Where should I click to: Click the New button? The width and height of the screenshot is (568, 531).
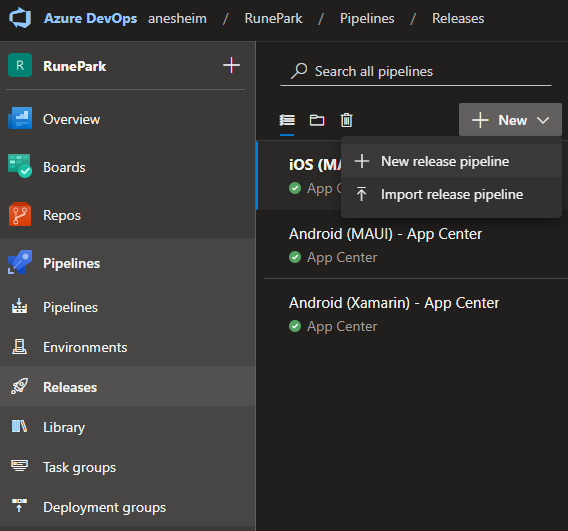(510, 120)
